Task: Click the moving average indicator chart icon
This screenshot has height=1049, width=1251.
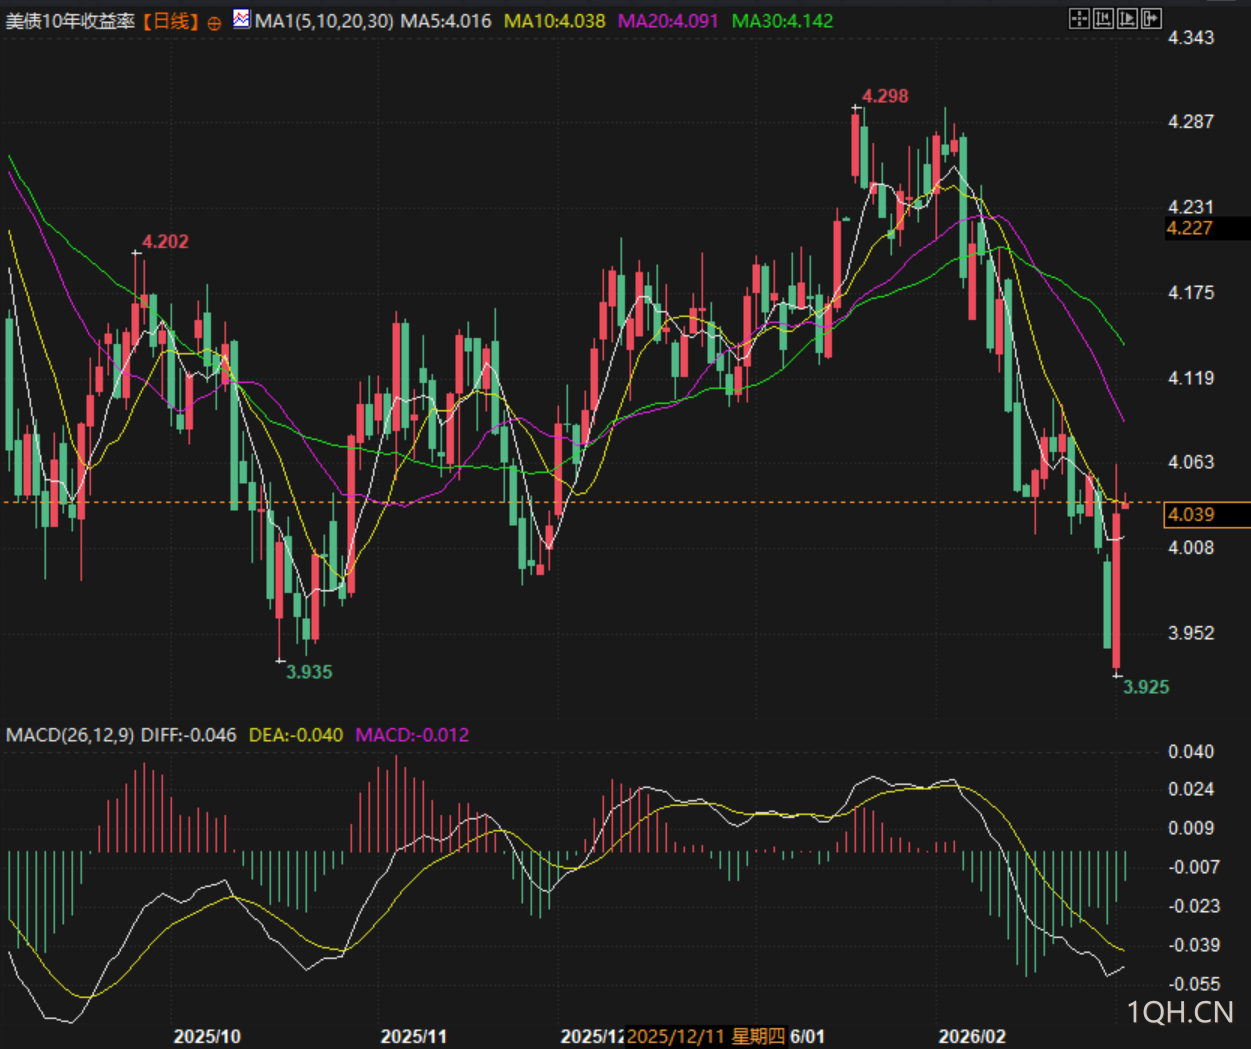Action: click(241, 19)
